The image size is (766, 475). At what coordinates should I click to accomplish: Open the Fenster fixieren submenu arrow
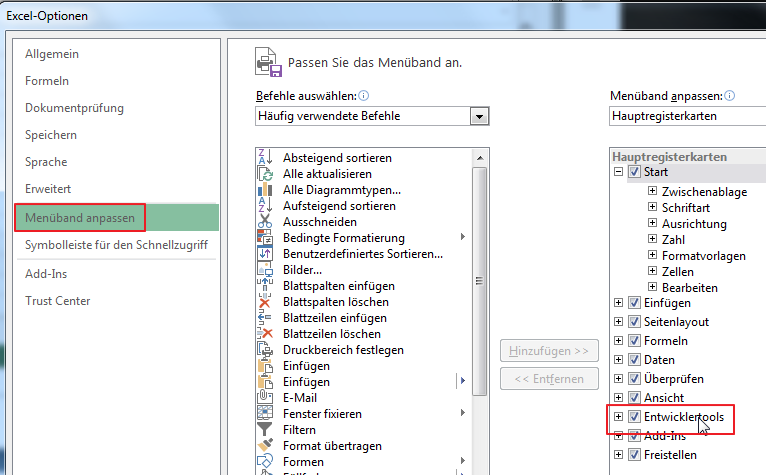(x=462, y=413)
